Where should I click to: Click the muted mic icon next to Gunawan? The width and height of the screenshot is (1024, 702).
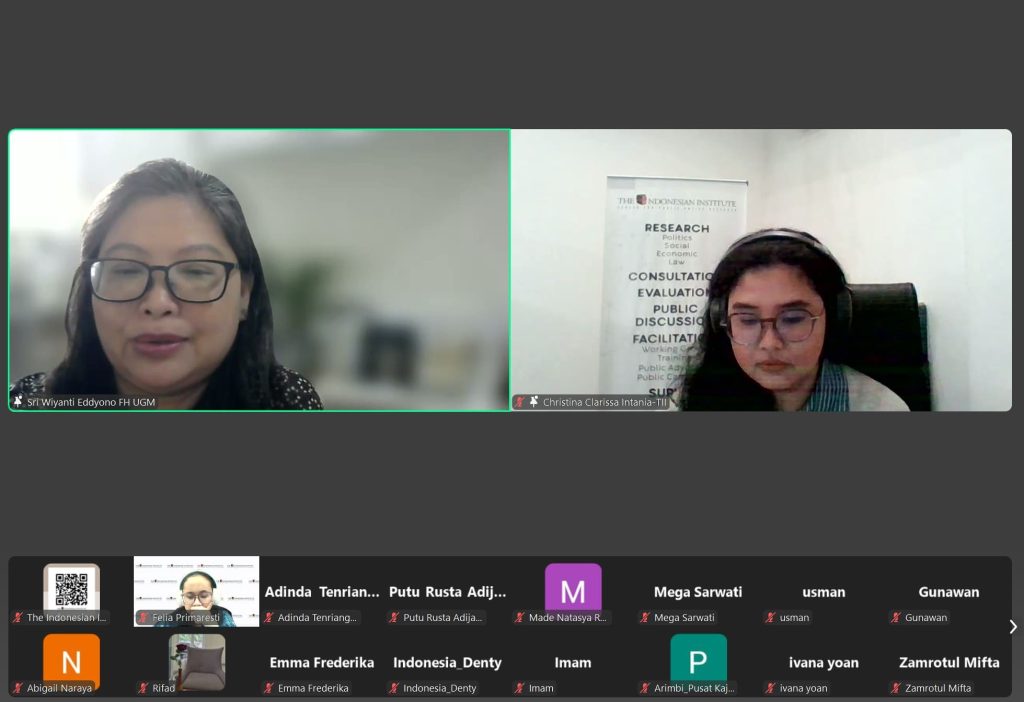point(896,618)
